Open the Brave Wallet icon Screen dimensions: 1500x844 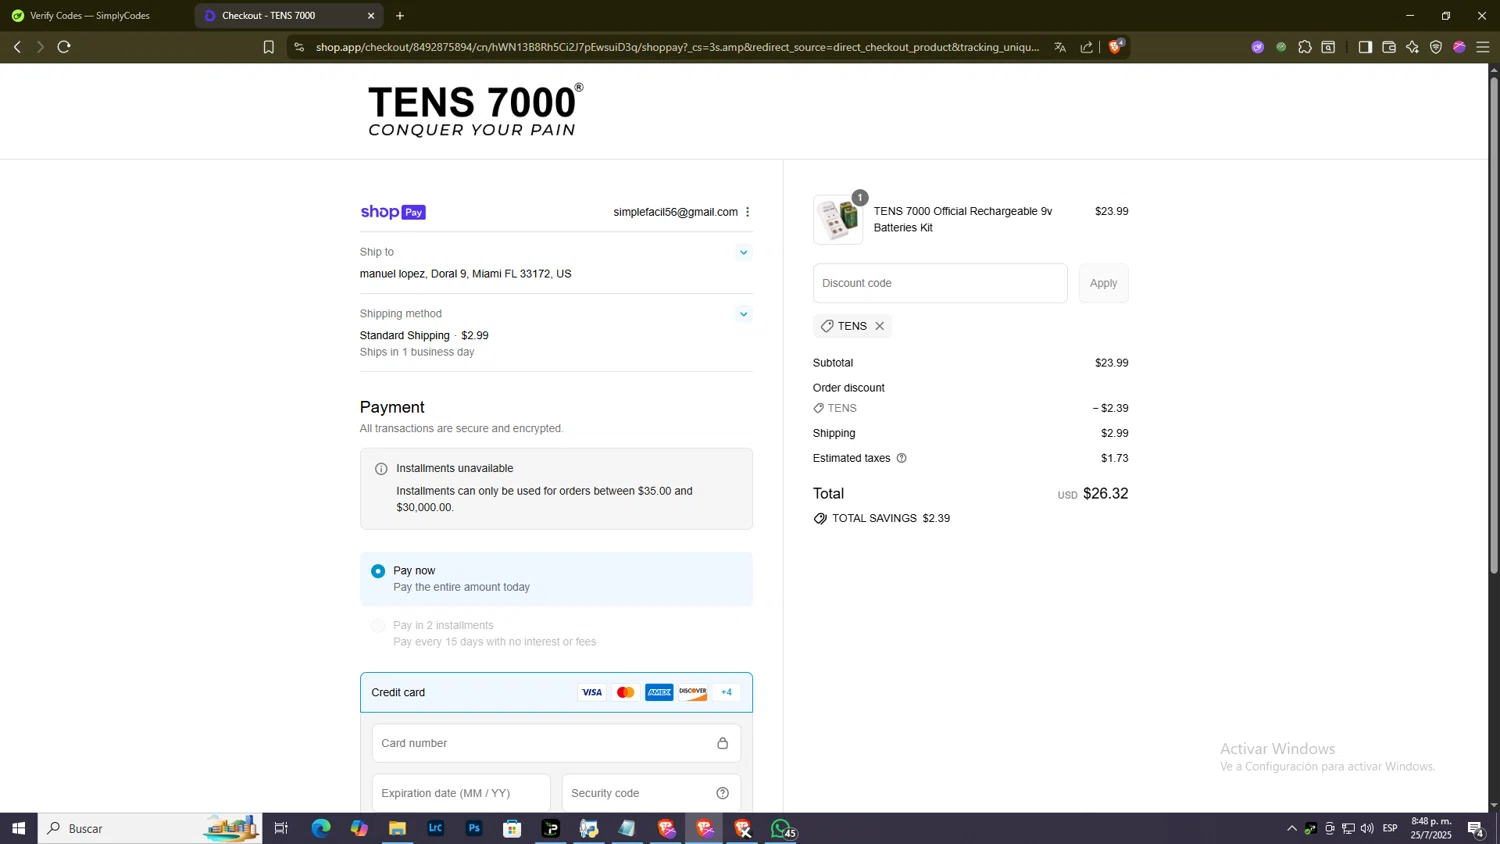tap(1389, 47)
